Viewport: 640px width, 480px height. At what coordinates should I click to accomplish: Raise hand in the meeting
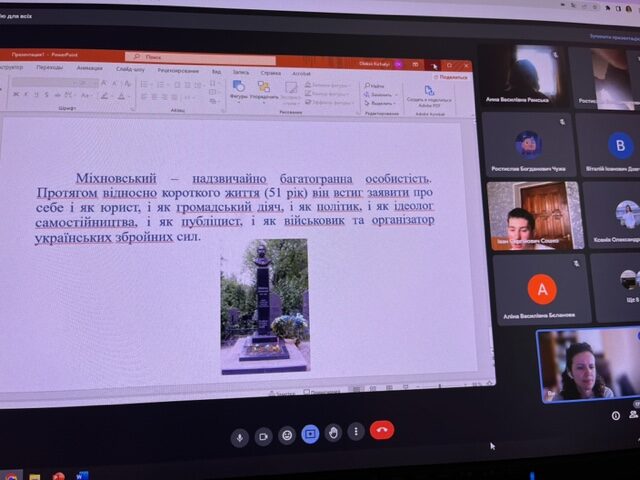pos(333,433)
